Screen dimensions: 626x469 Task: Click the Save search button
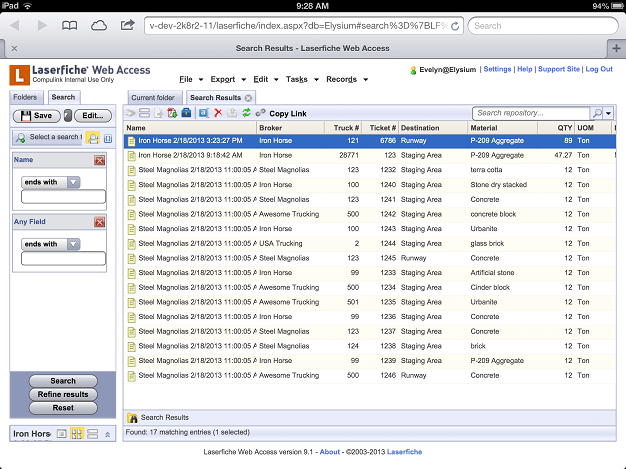[37, 116]
